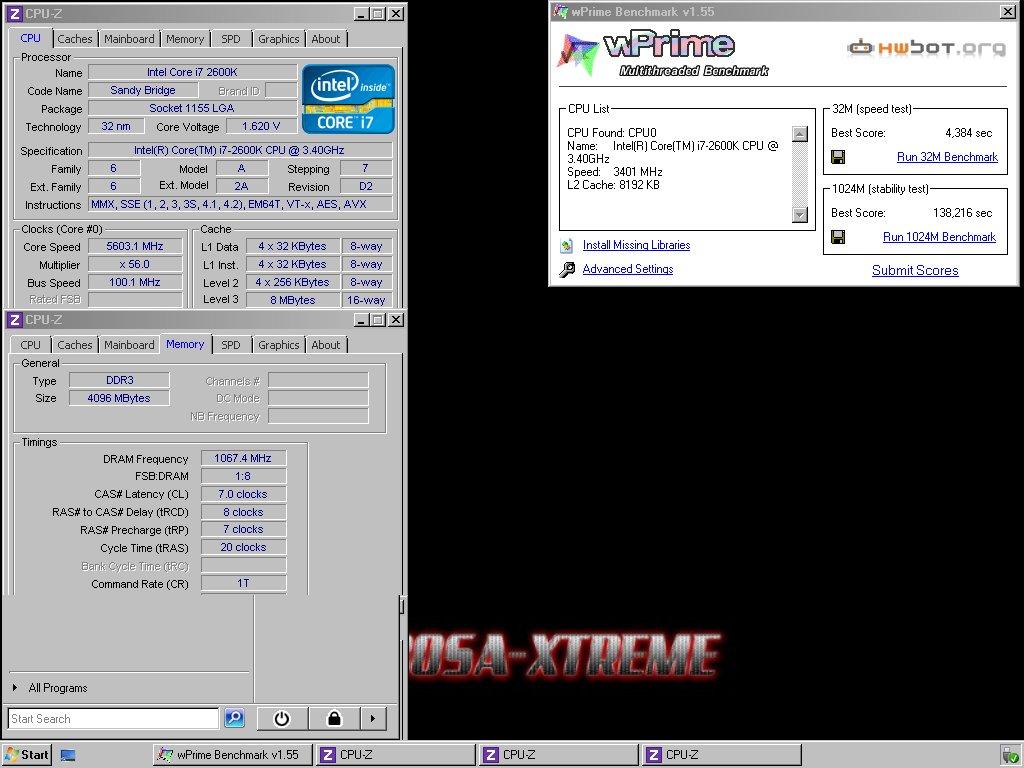1024x768 pixels.
Task: Click the Advanced Settings wrench icon
Action: tap(567, 269)
